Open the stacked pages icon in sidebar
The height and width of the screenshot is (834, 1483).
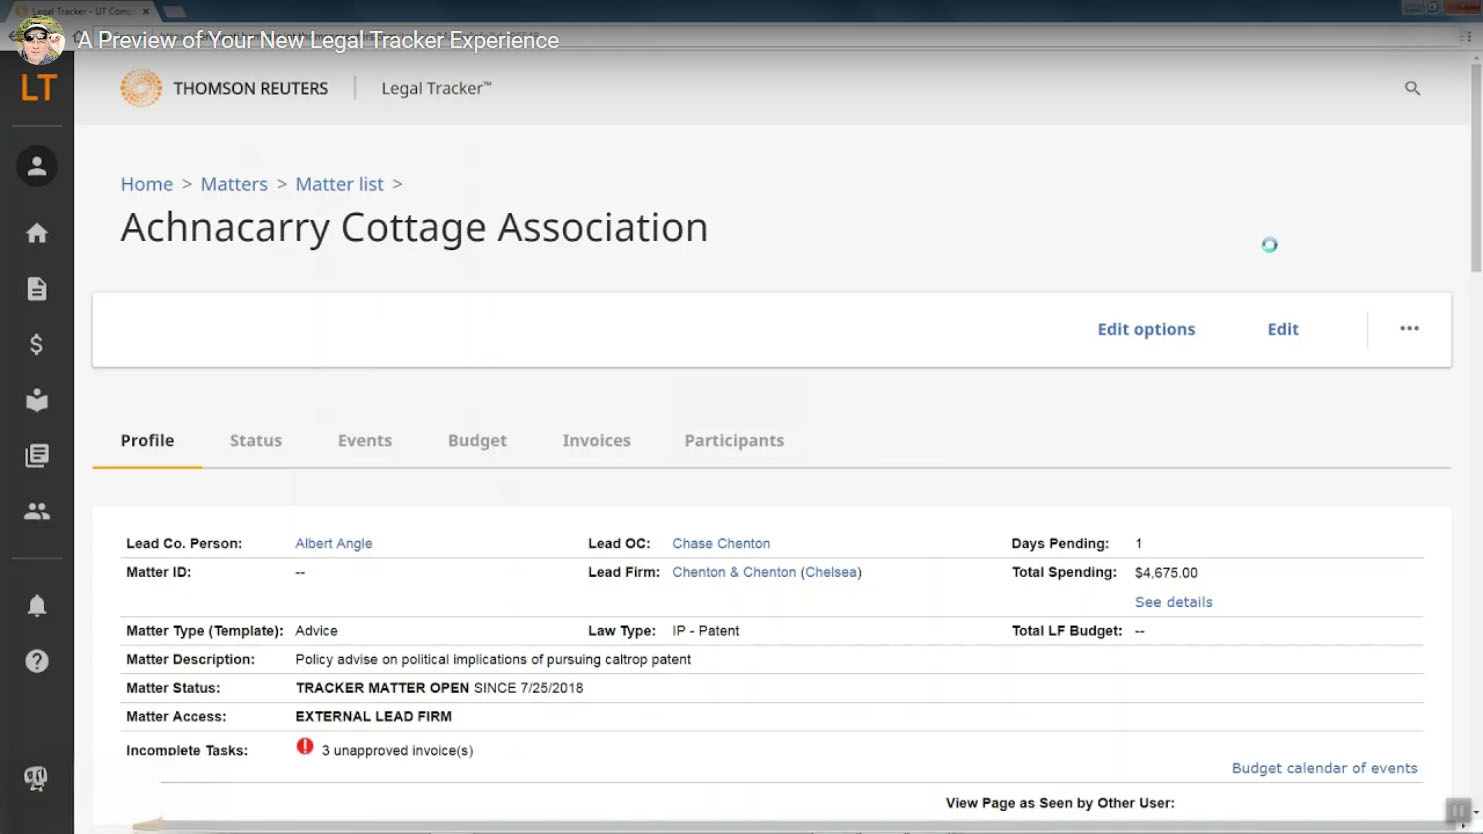click(37, 456)
